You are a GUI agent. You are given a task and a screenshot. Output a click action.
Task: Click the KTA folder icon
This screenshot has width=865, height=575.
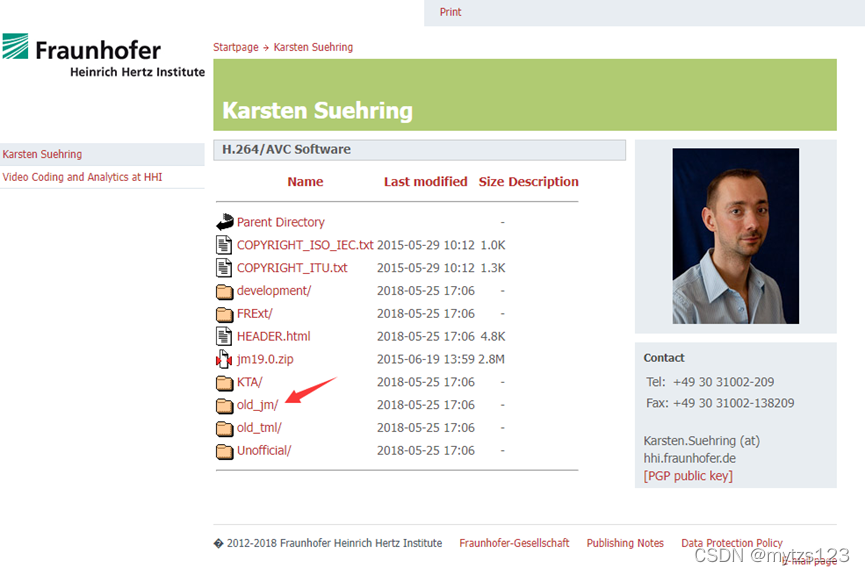pos(224,382)
